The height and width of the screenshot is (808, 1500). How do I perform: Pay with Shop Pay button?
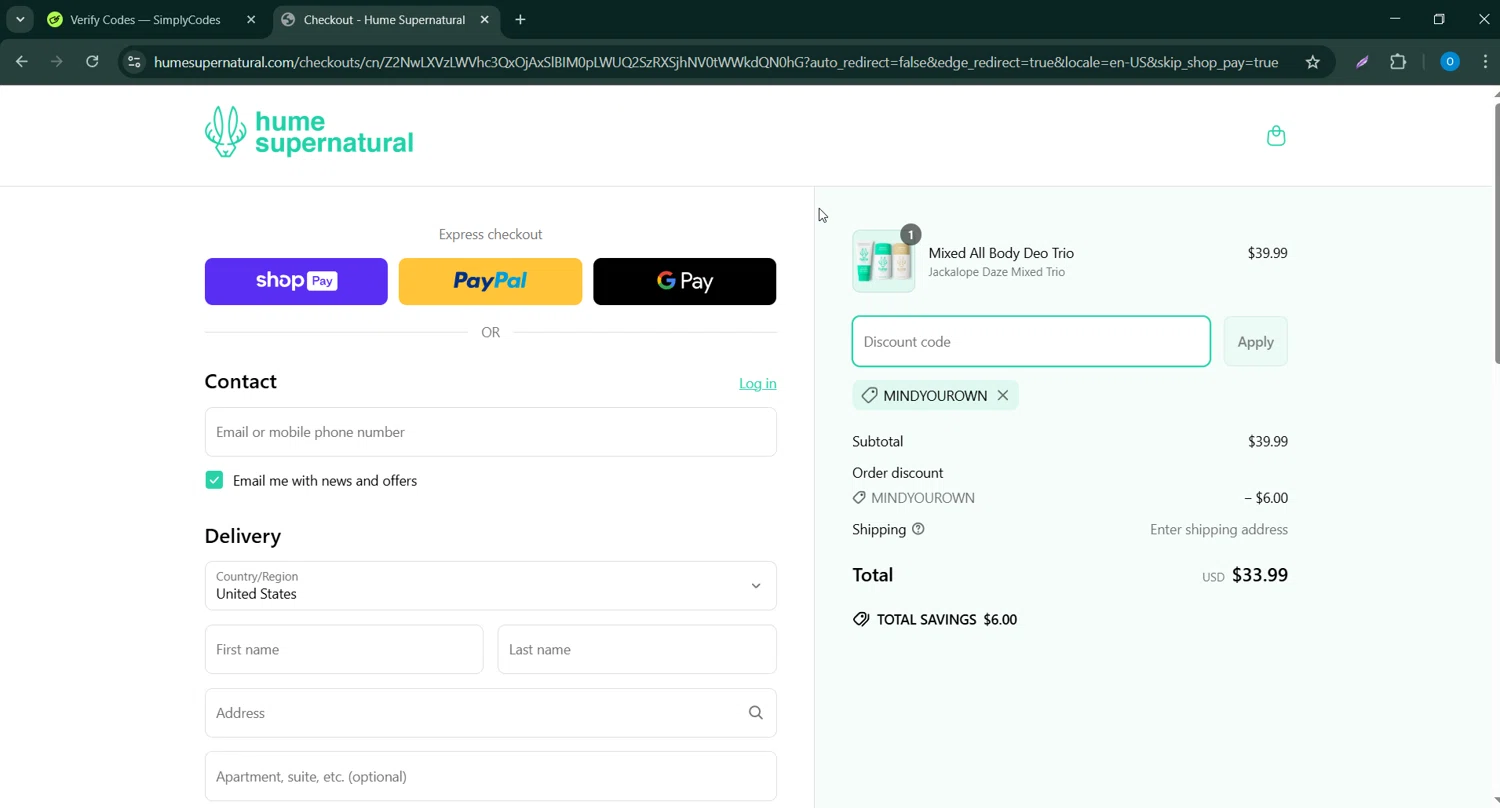[296, 282]
